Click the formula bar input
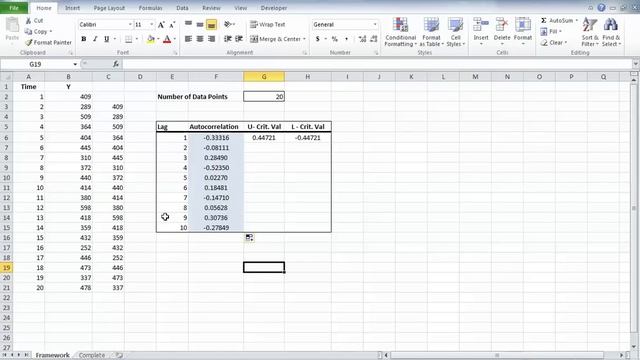 pos(377,64)
